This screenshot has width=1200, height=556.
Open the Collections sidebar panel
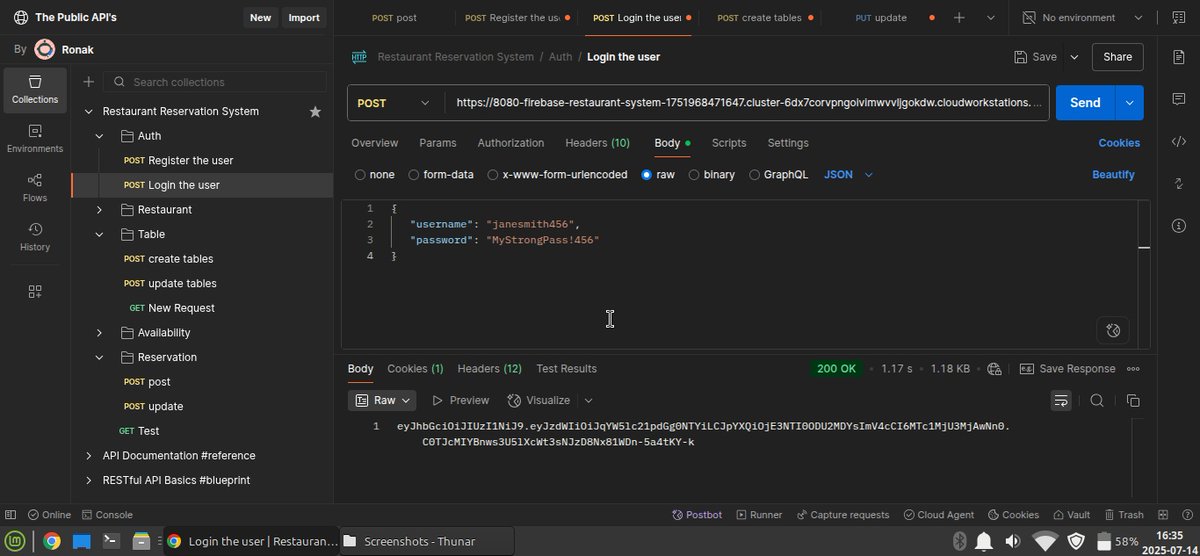pos(35,90)
